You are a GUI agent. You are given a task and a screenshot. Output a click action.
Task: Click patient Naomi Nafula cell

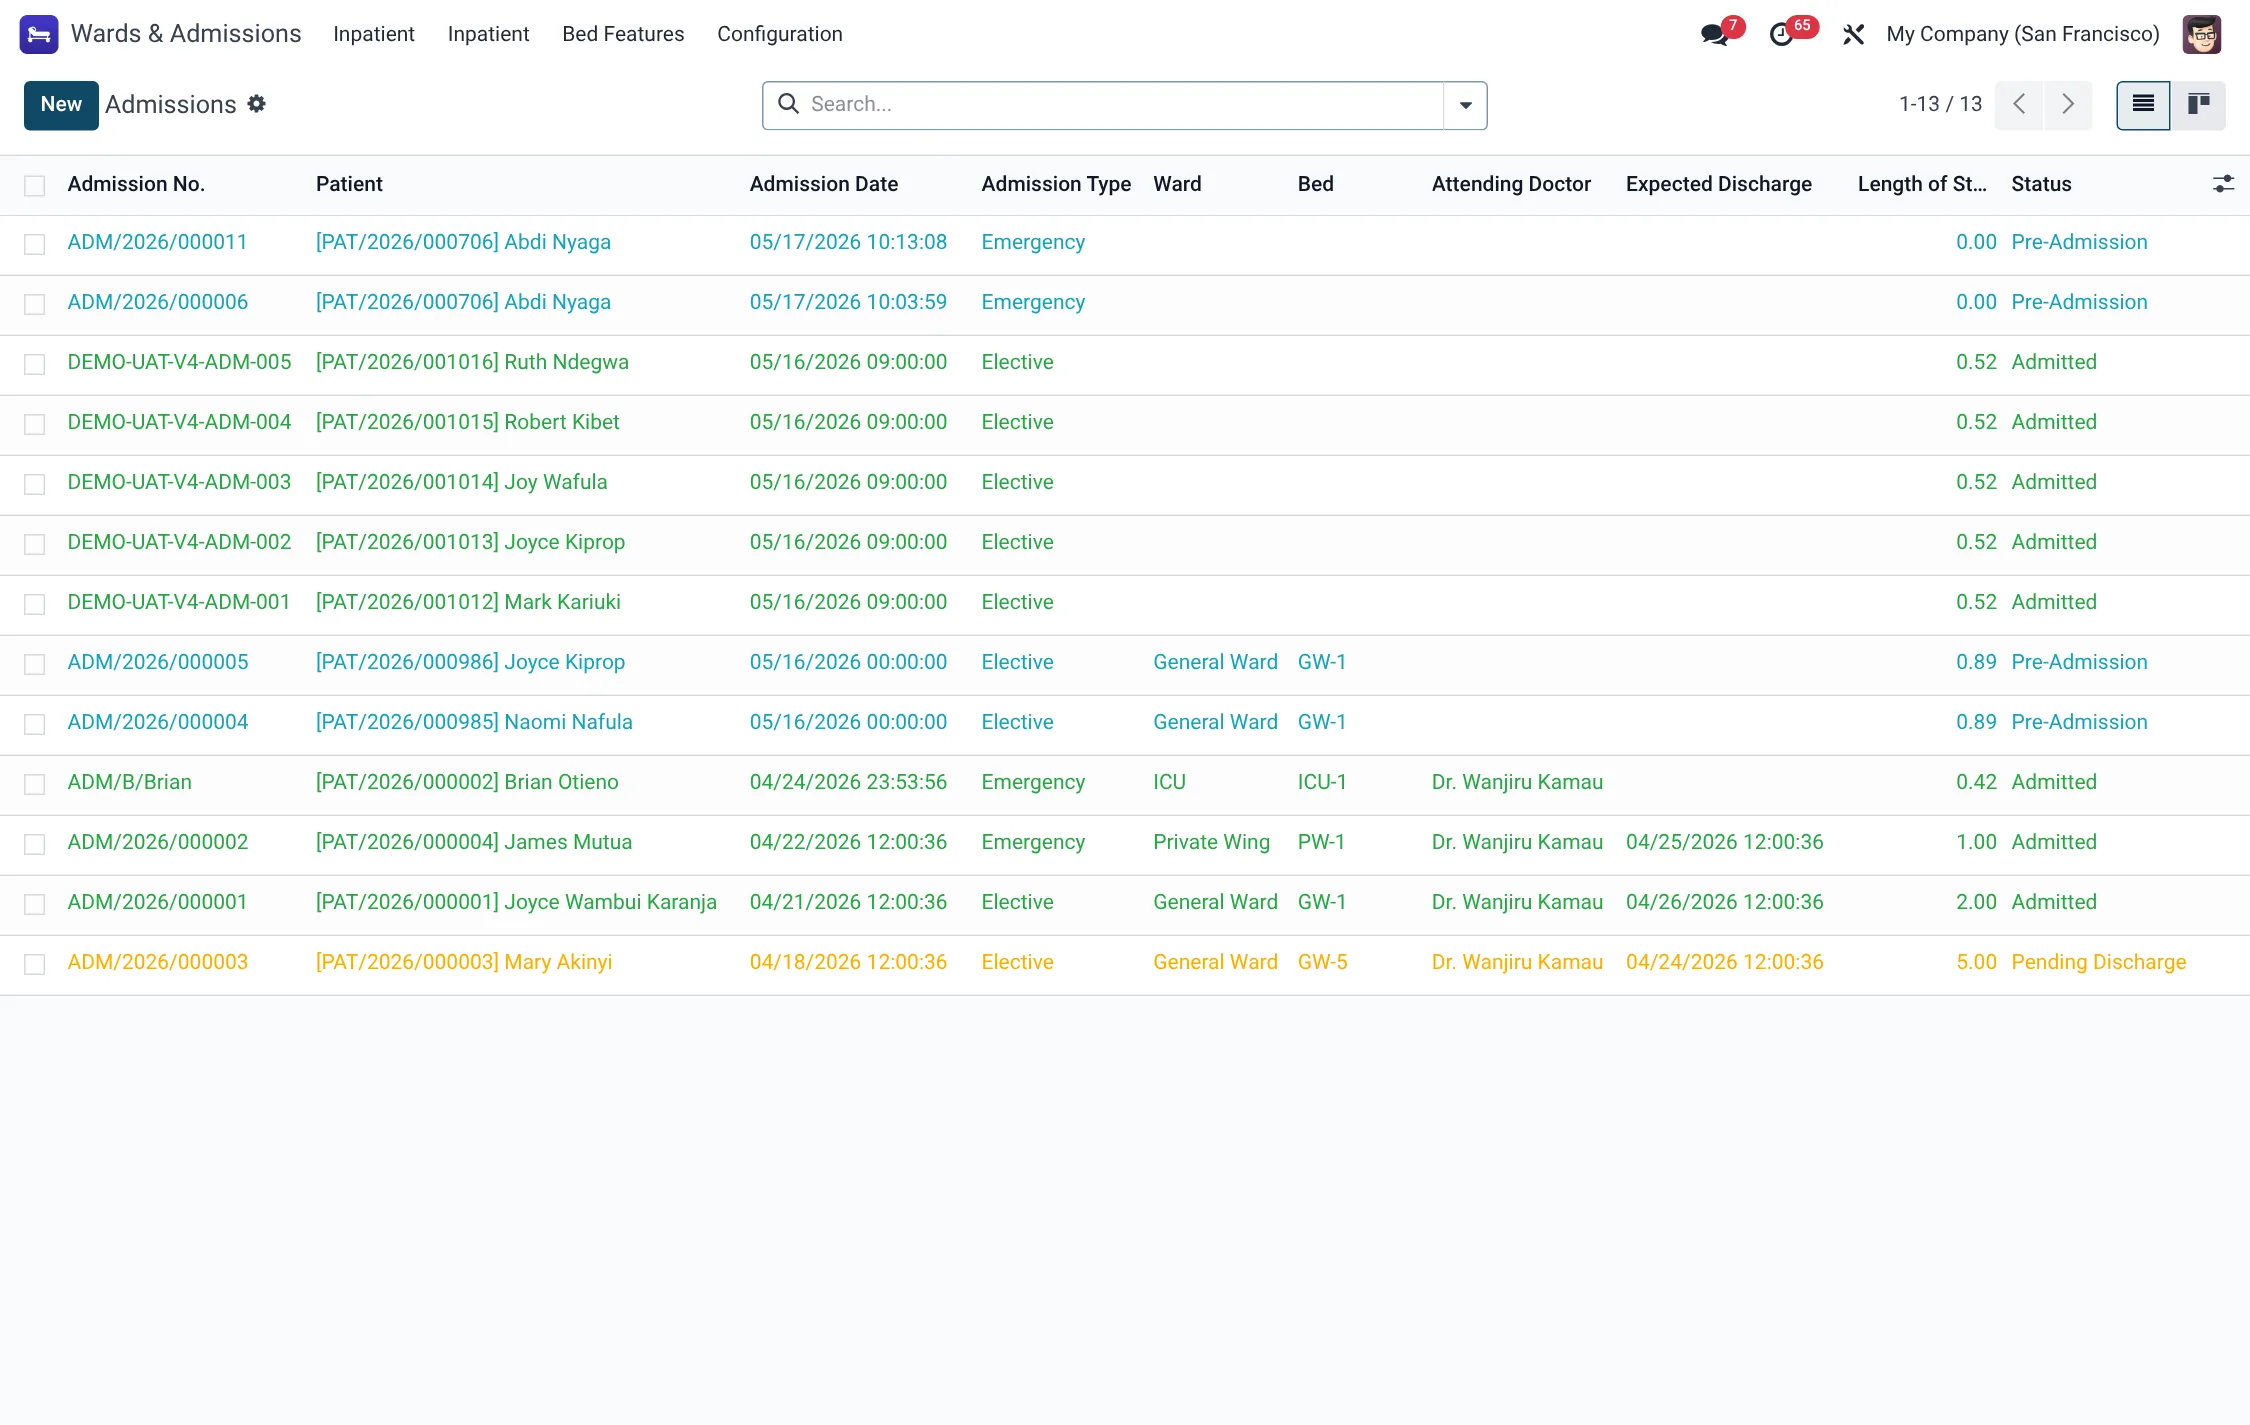(x=474, y=722)
